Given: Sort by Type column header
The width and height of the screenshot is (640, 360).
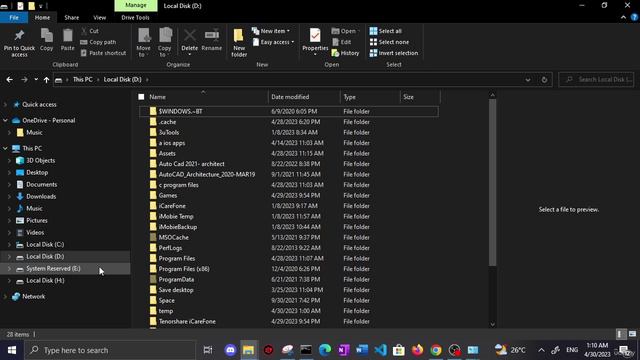Looking at the screenshot, I should point(370,97).
